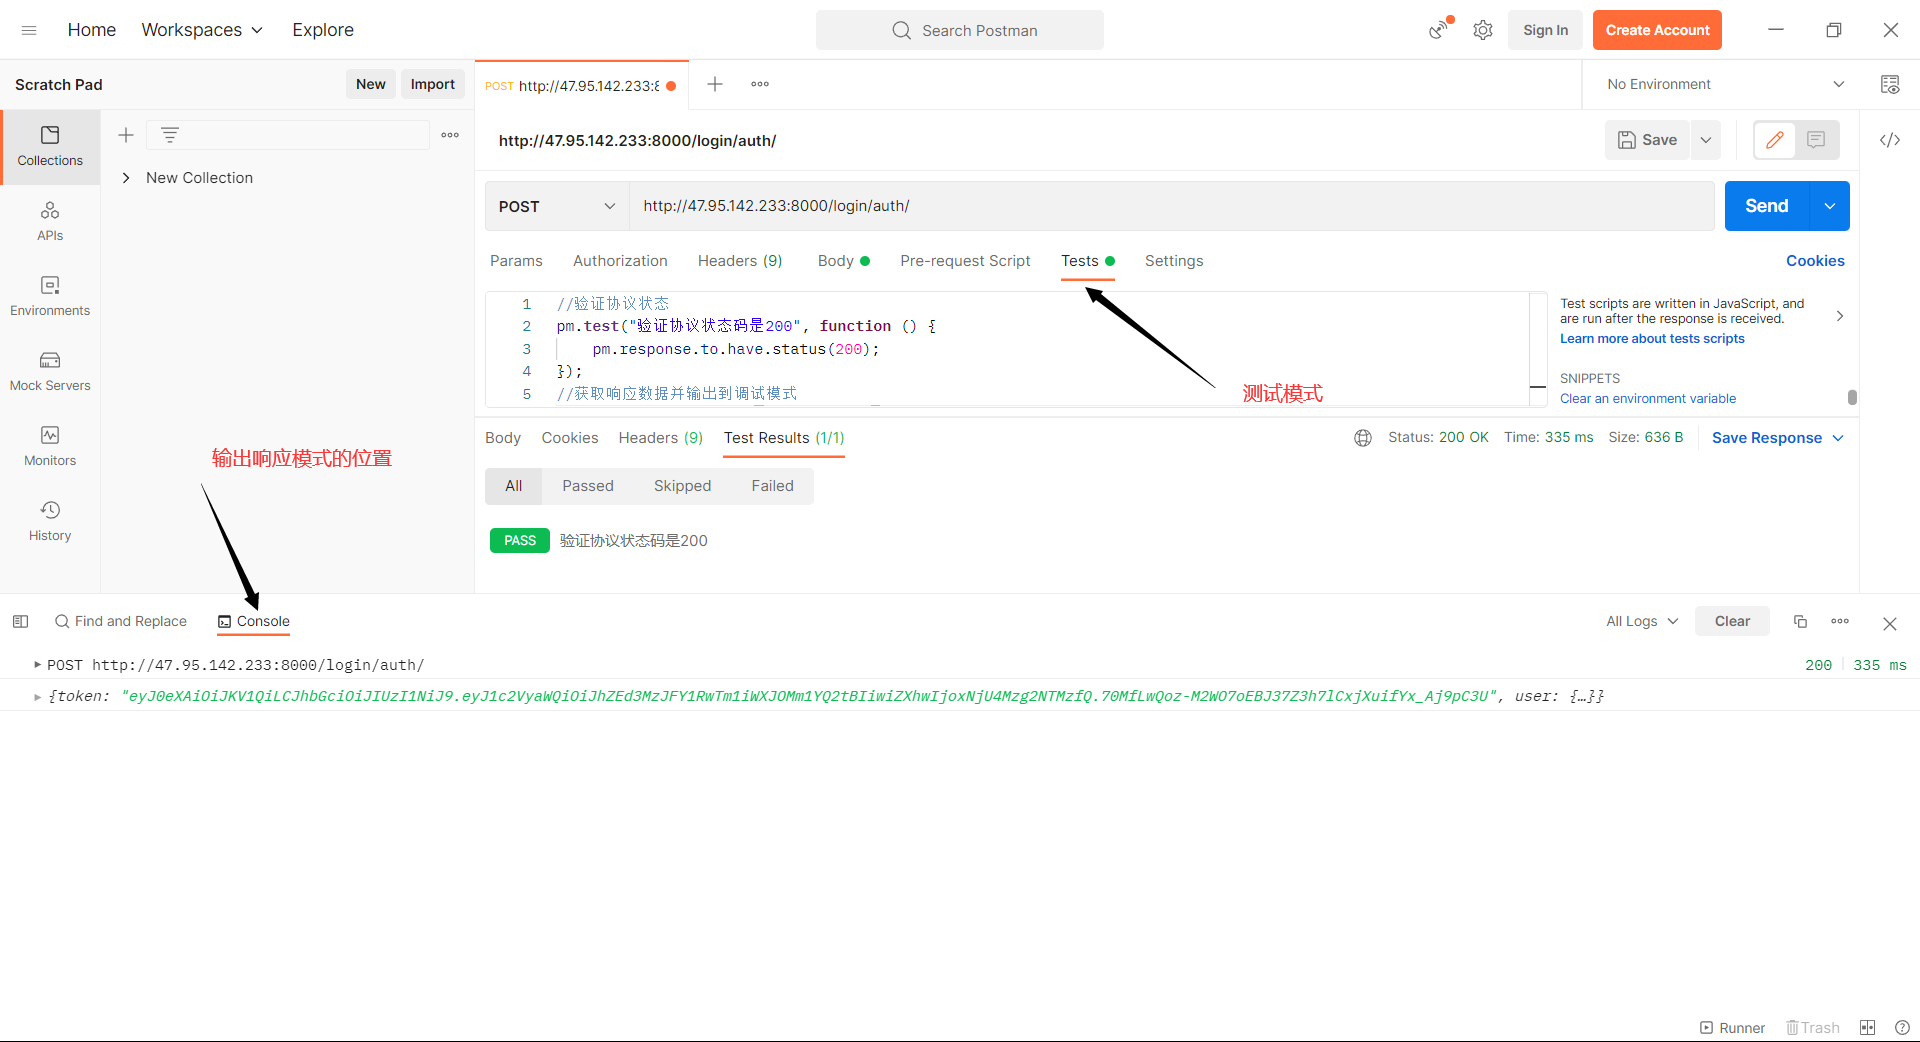Viewport: 1920px width, 1042px height.
Task: Open the request Settings tab
Action: [1174, 261]
